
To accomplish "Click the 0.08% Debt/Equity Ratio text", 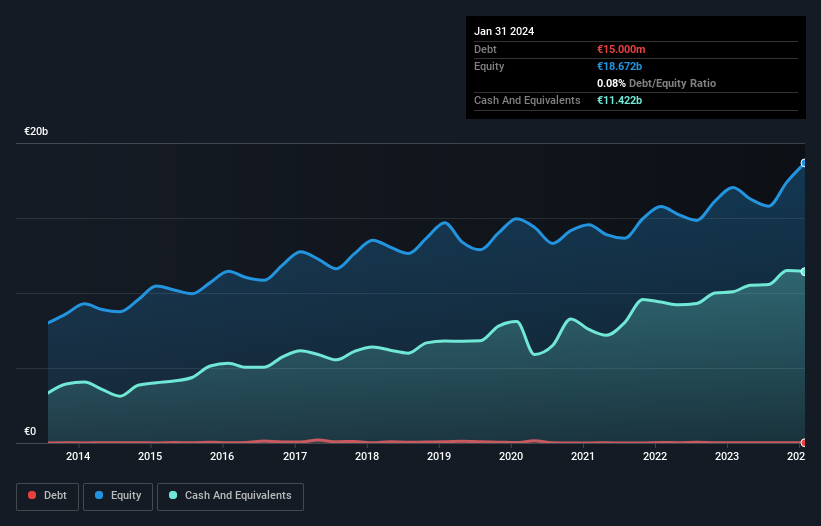I will point(656,83).
